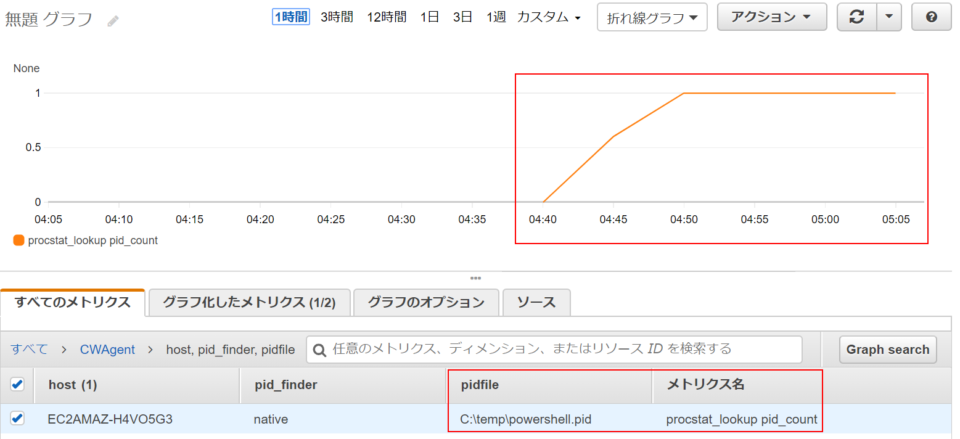Click the procstat_lookup pid_count legend label
Image resolution: width=960 pixels, height=439 pixels.
(x=92, y=241)
